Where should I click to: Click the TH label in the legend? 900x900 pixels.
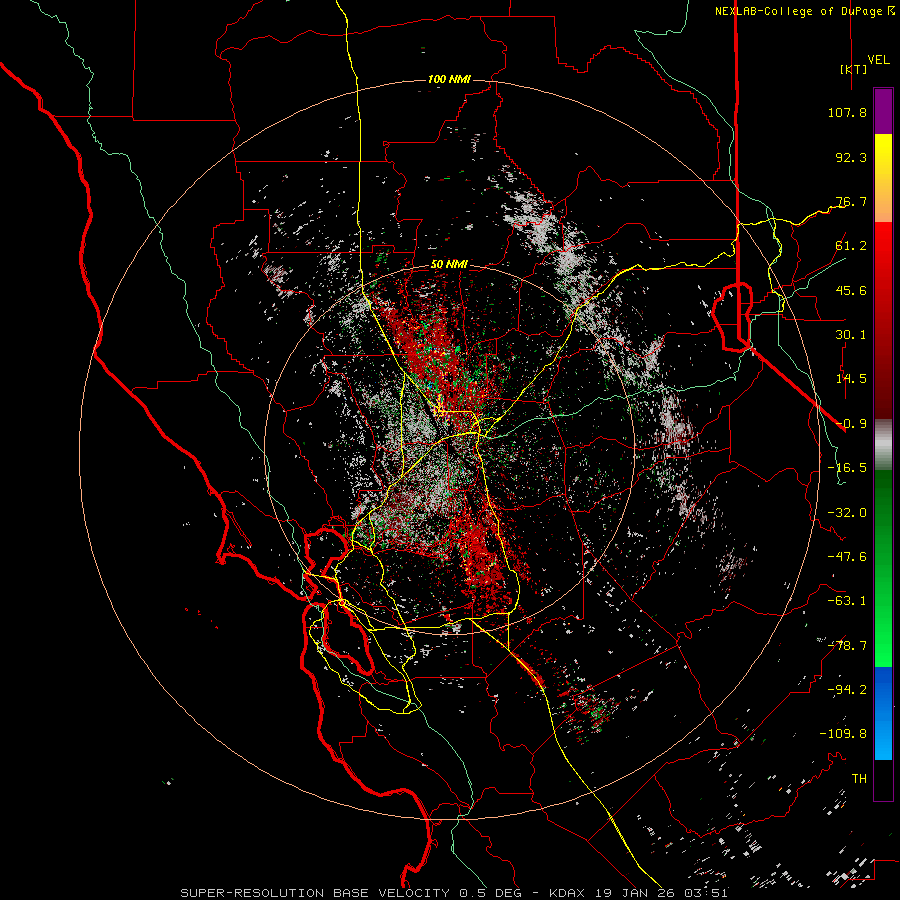(x=859, y=779)
